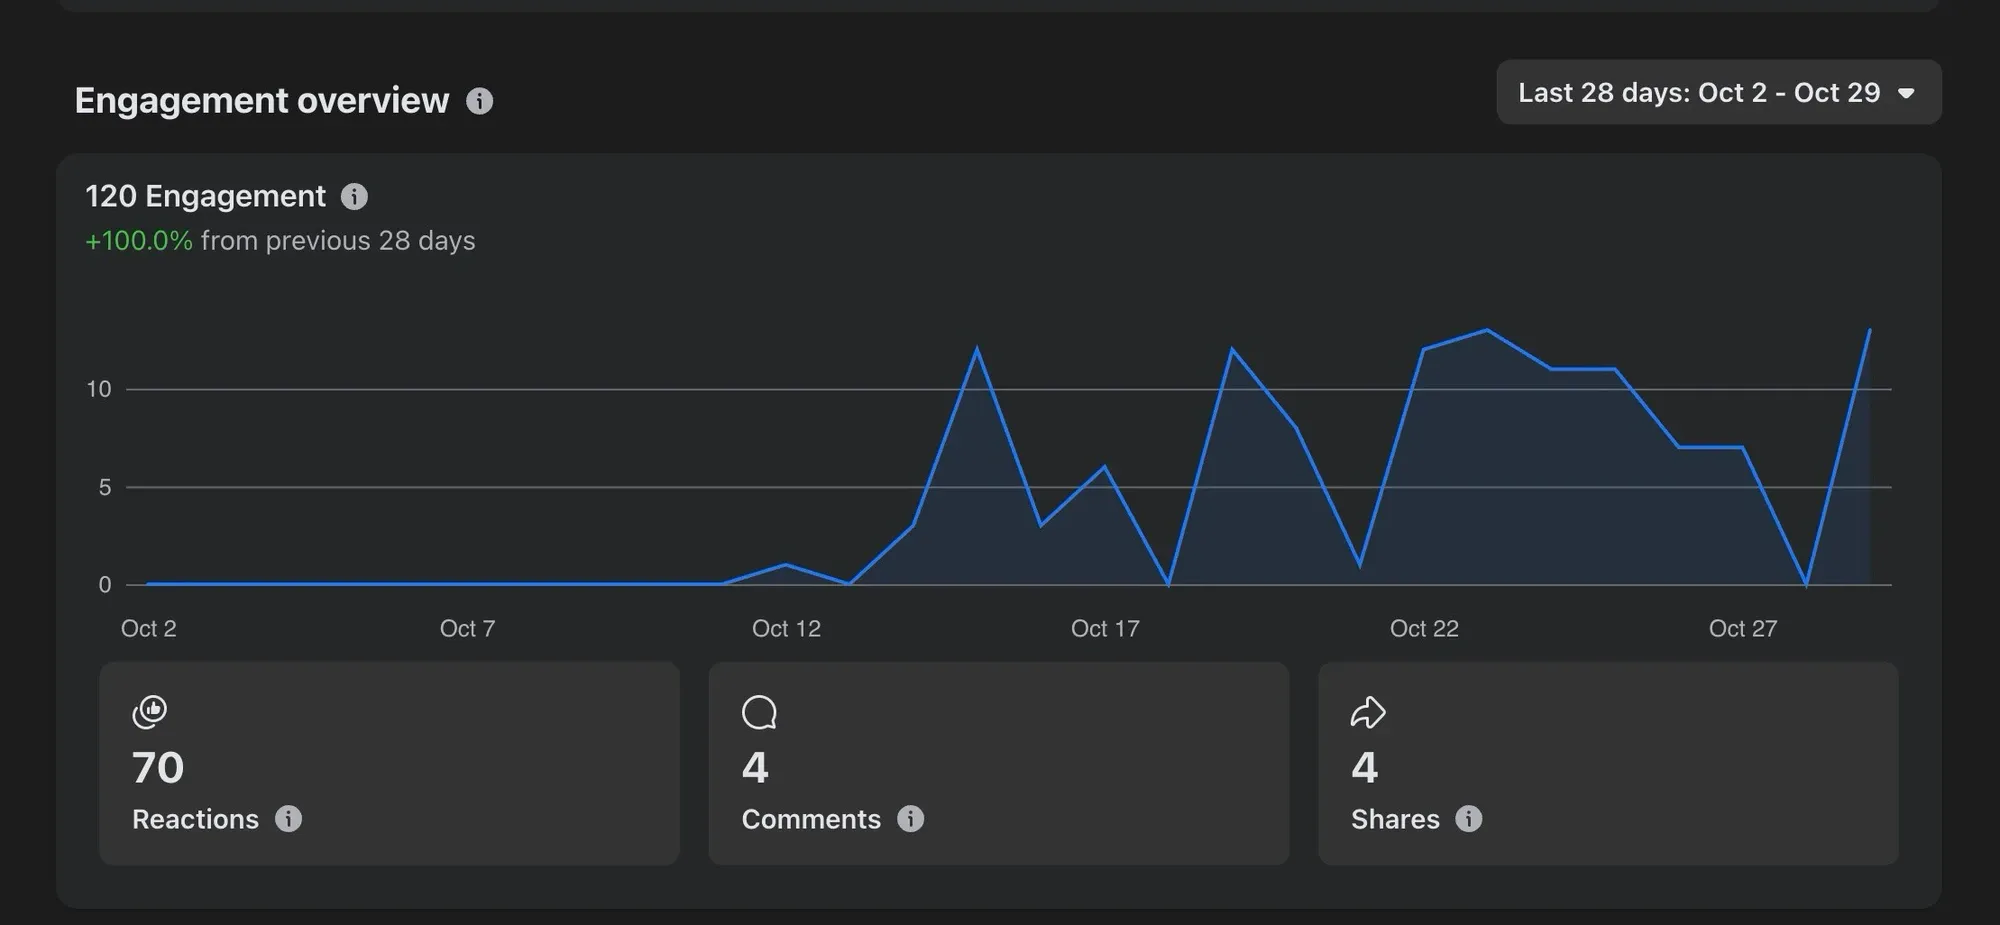The height and width of the screenshot is (925, 2000).
Task: Click the reactions thumbs-up icon
Action: click(150, 712)
